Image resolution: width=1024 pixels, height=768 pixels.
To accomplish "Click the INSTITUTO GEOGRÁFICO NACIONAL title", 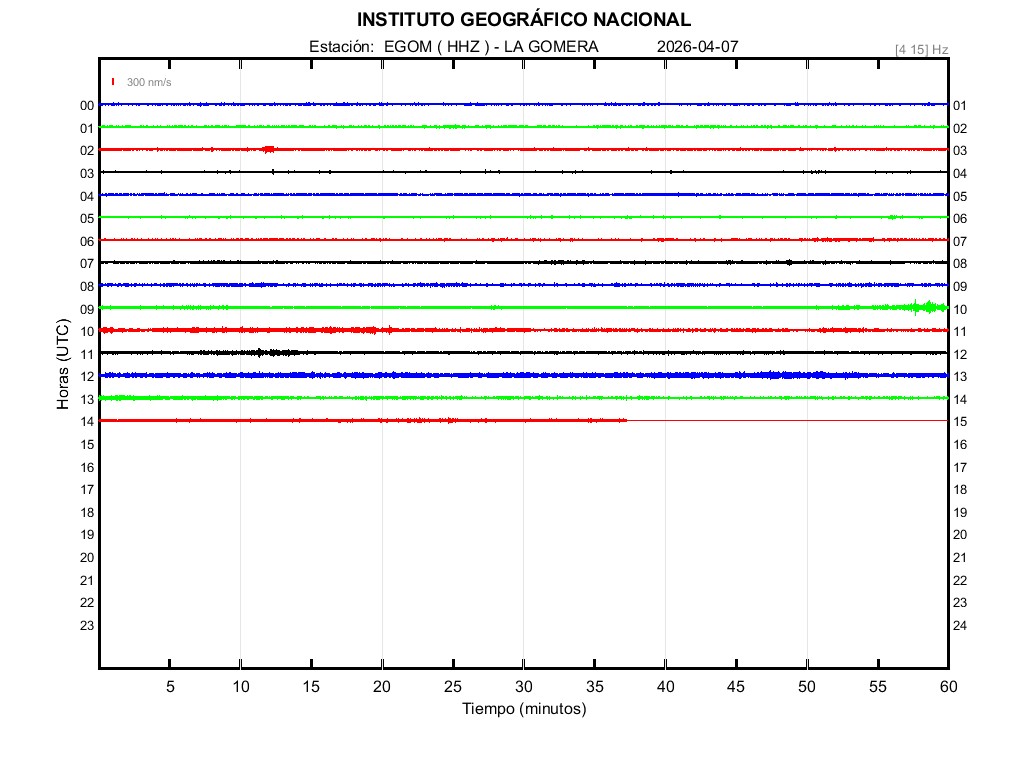I will click(x=523, y=20).
